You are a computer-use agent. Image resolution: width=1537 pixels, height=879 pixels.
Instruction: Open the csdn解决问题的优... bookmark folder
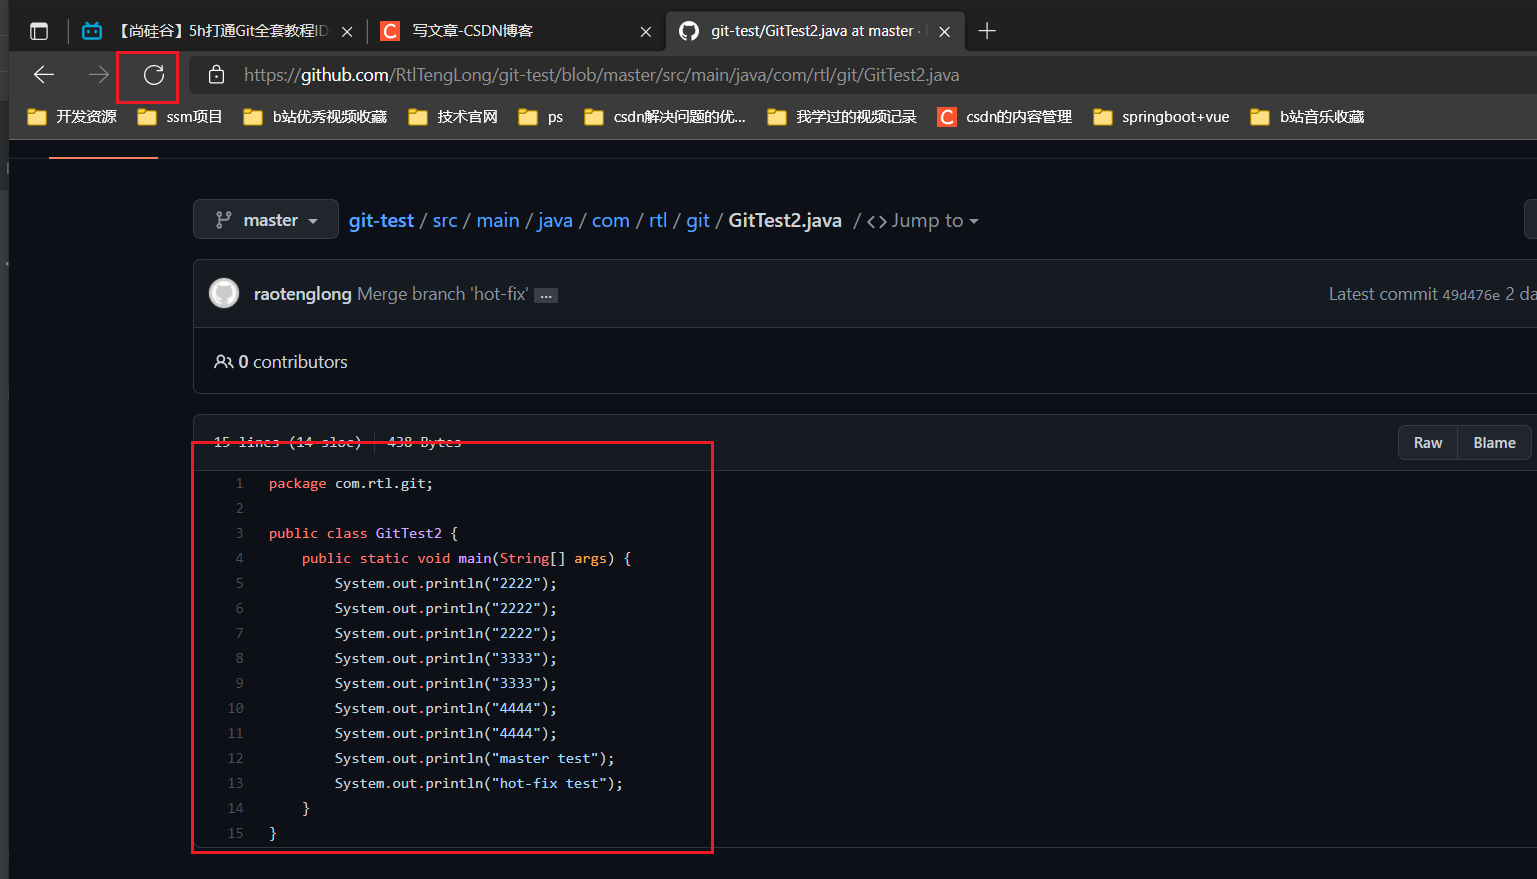665,117
